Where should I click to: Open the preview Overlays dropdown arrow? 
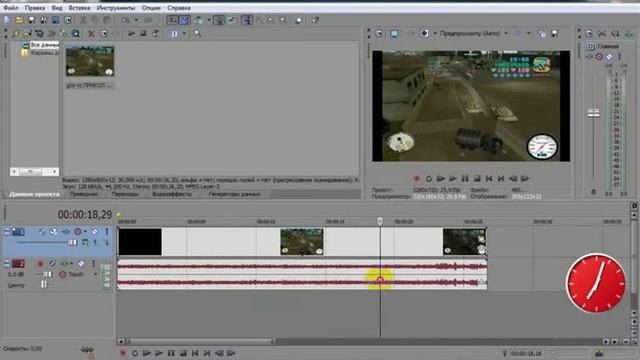(529, 33)
